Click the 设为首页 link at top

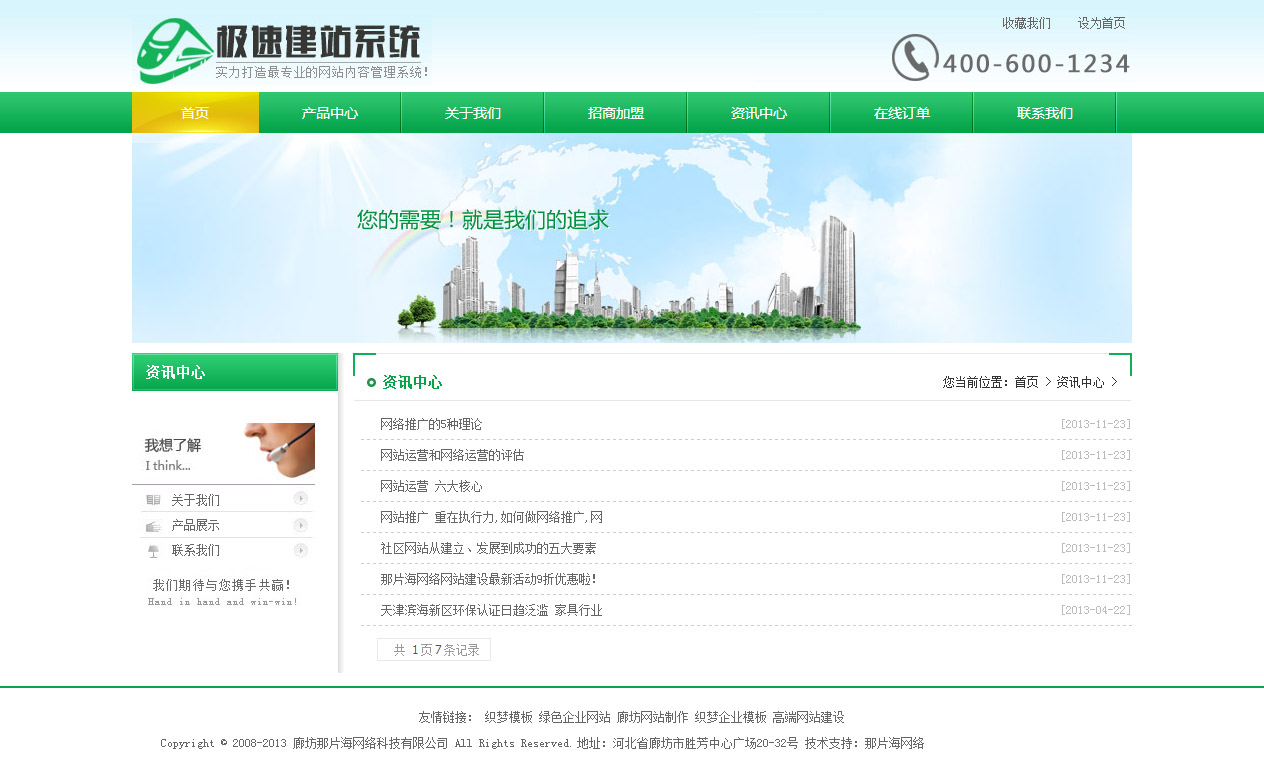click(x=1101, y=23)
